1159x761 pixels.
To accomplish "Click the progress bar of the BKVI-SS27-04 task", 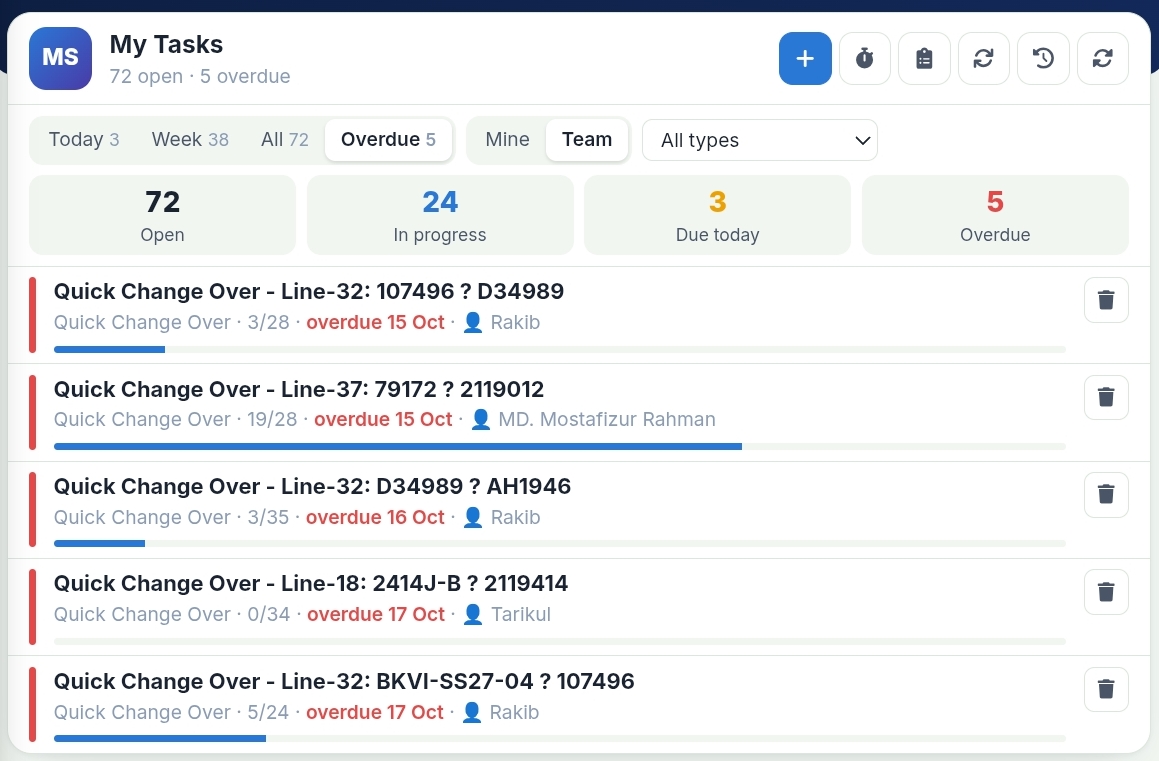I will coord(560,739).
